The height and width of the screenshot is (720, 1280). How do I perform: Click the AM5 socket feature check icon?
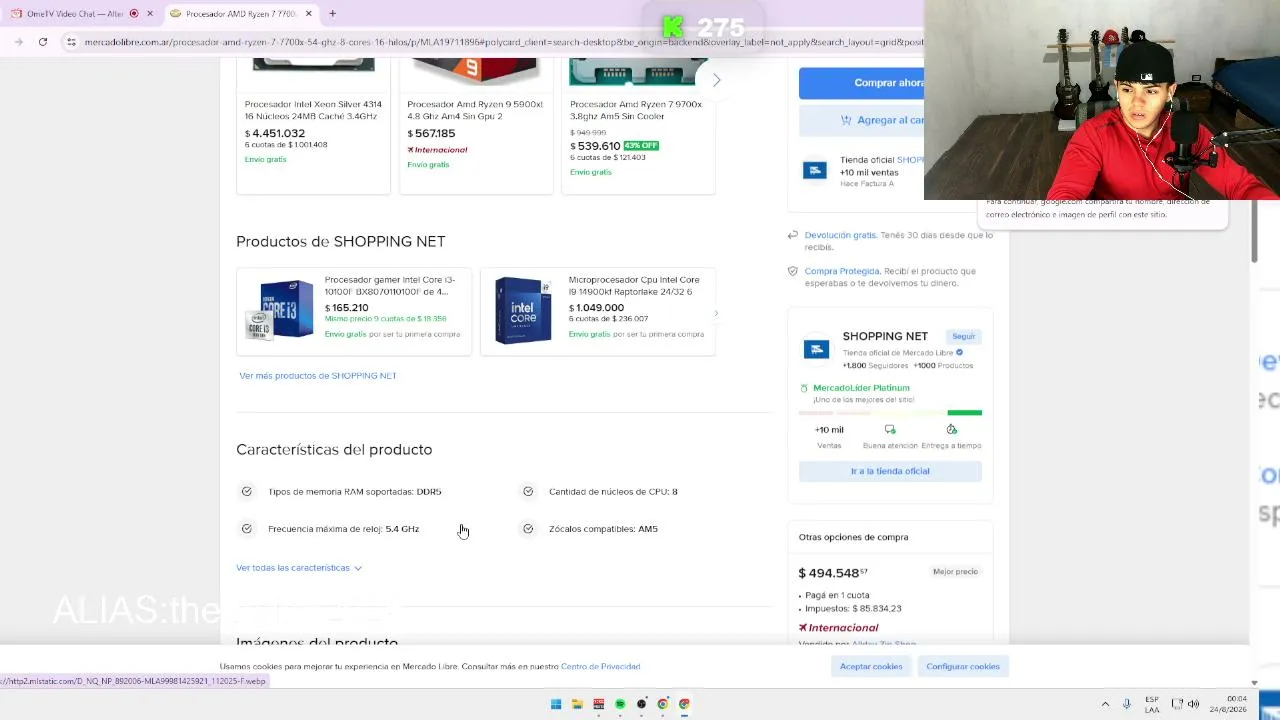[x=528, y=529]
